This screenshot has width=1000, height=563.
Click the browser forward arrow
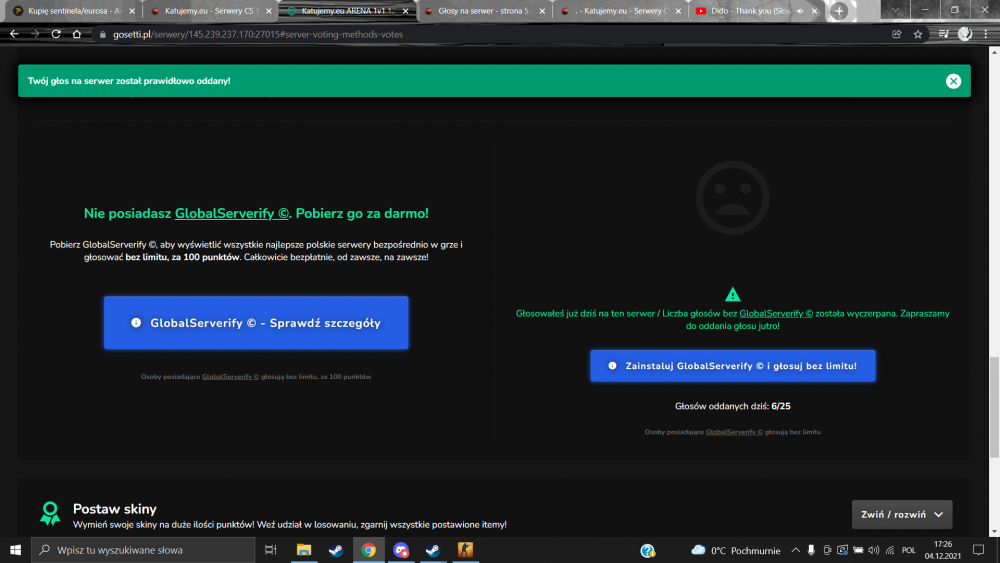pos(35,34)
